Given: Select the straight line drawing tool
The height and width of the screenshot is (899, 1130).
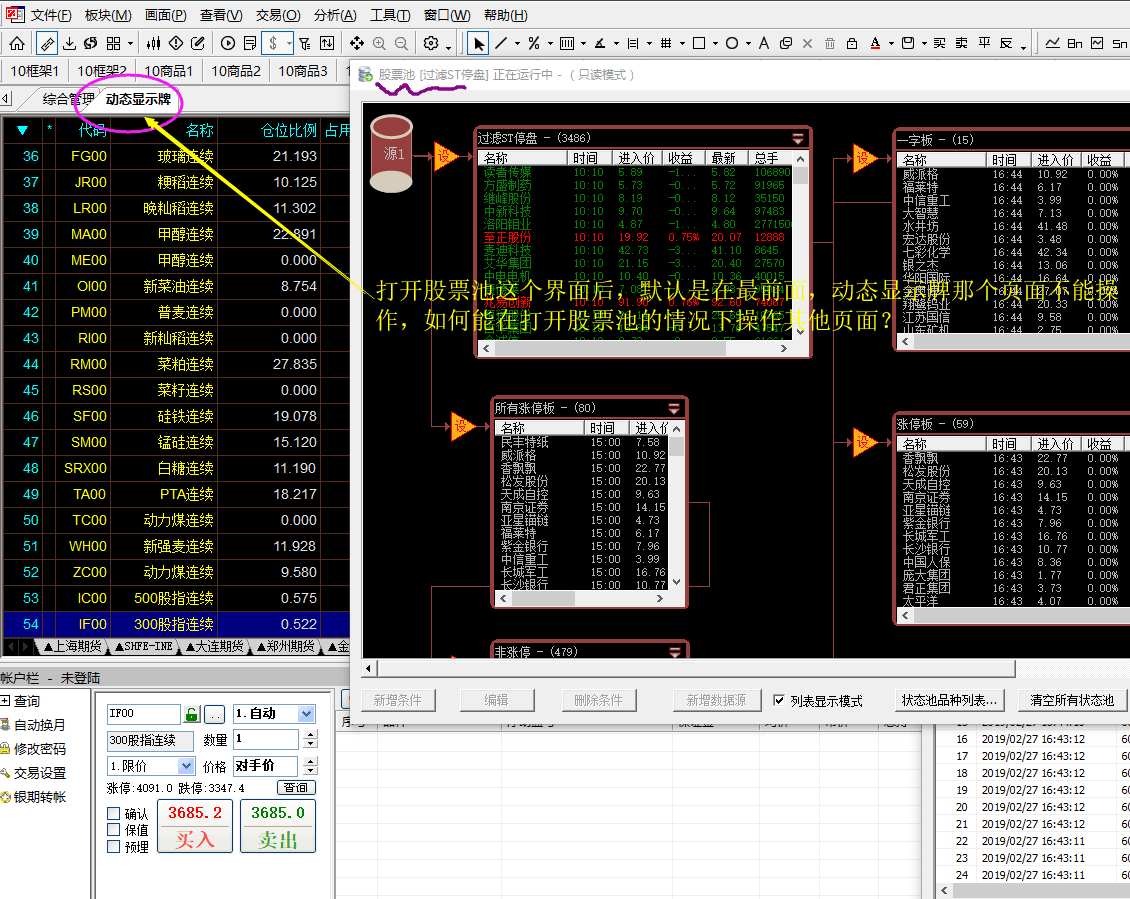Looking at the screenshot, I should point(502,43).
